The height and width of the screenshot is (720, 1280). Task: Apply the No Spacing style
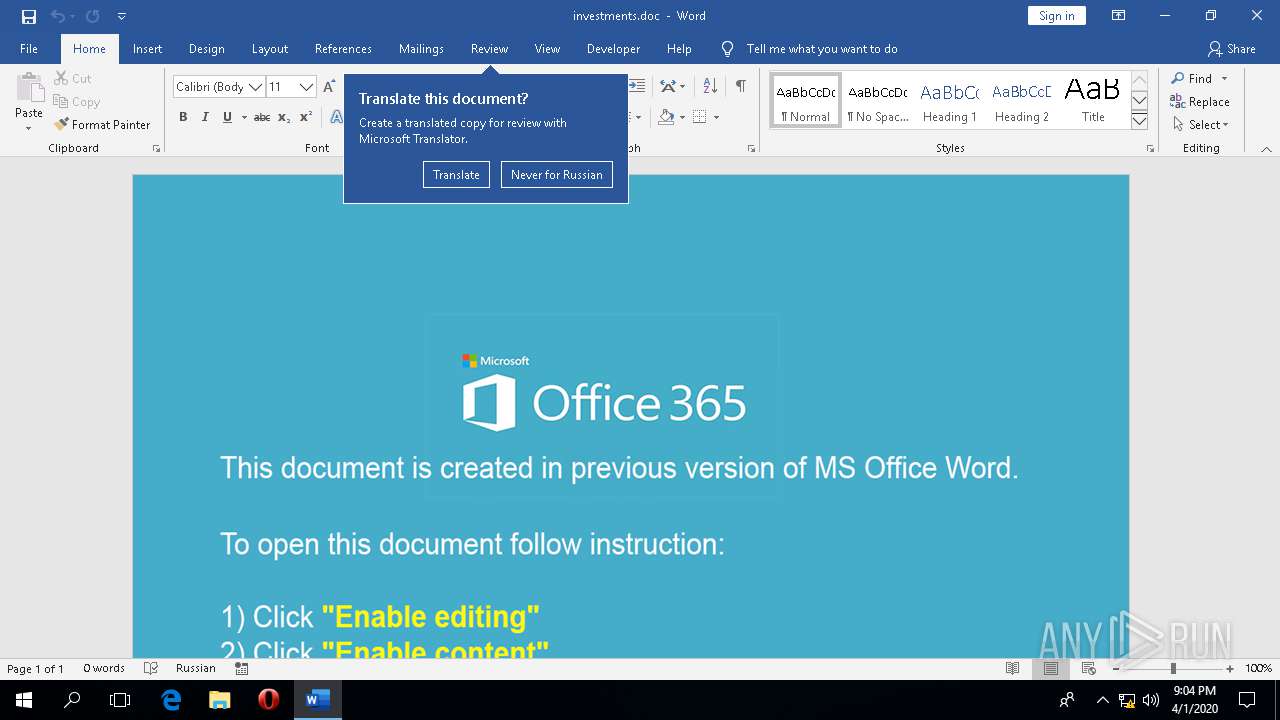pyautogui.click(x=878, y=100)
